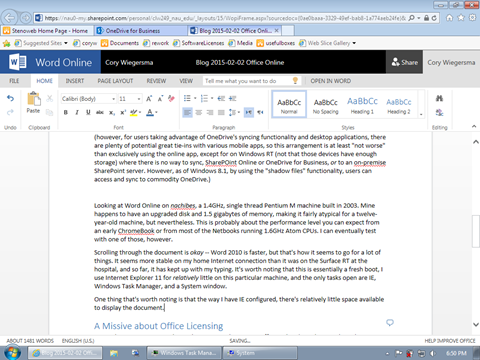Toggle Bold formatting
480x360 pixels.
pos(66,112)
